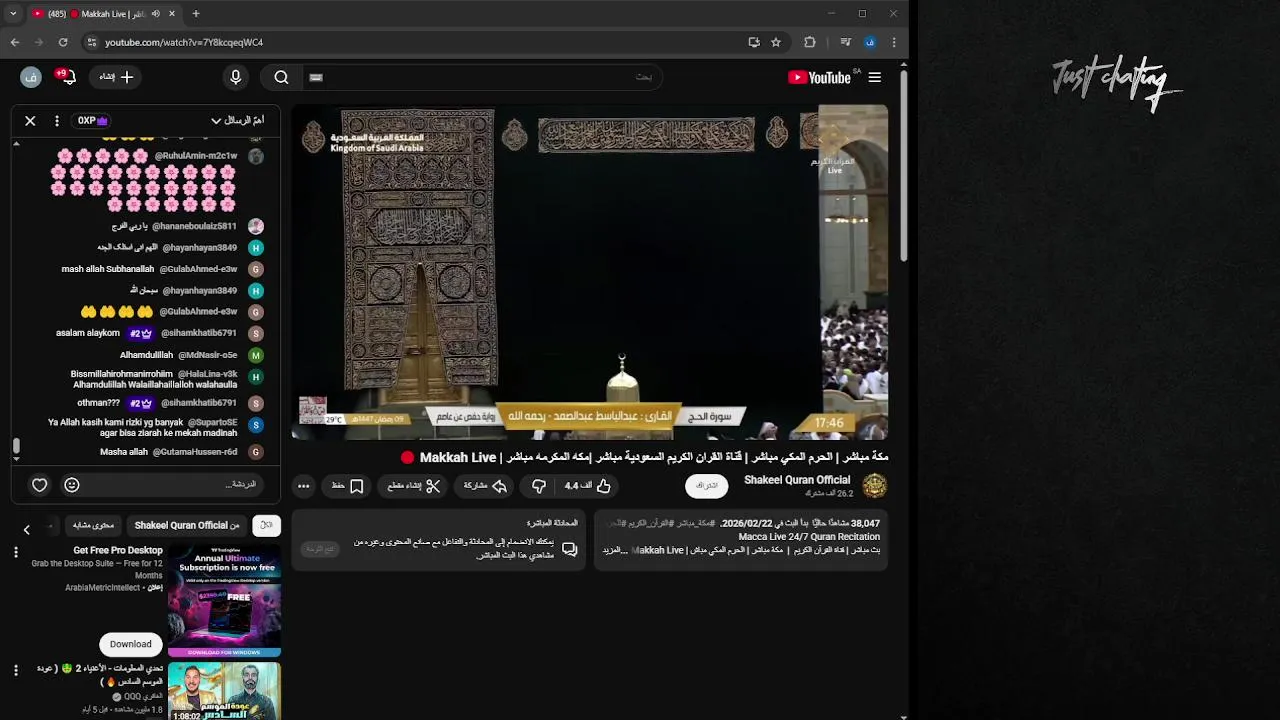
Task: Share the video
Action: pos(486,486)
